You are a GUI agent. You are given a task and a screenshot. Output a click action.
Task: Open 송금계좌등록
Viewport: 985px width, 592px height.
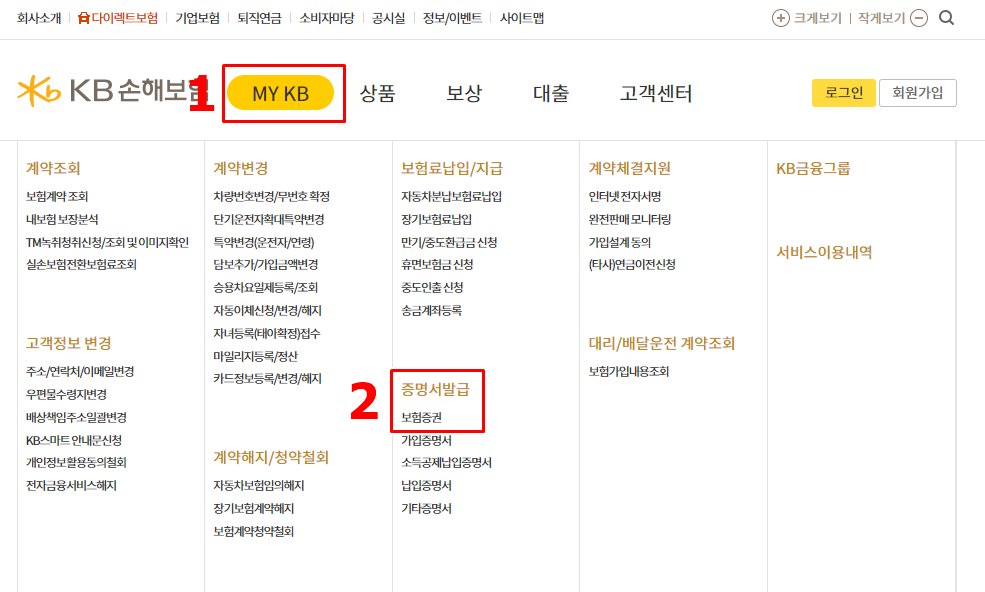tap(432, 310)
